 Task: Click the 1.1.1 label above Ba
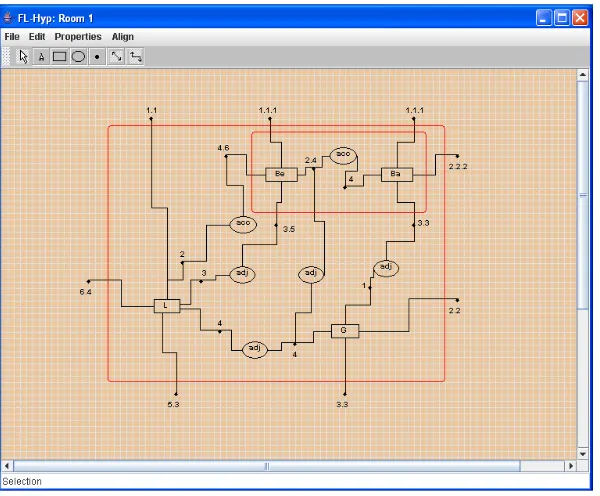click(x=414, y=110)
